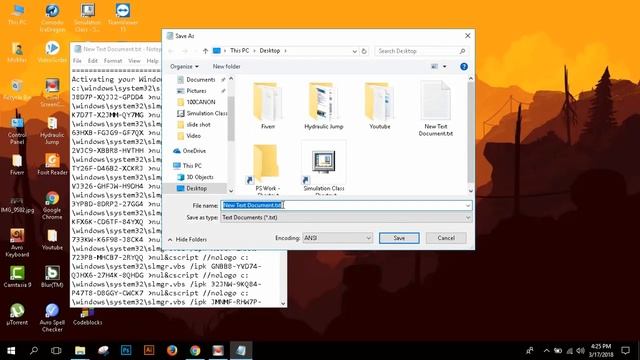Collapse the dialog with Hide Folders
640x360 pixels.
(x=187, y=240)
